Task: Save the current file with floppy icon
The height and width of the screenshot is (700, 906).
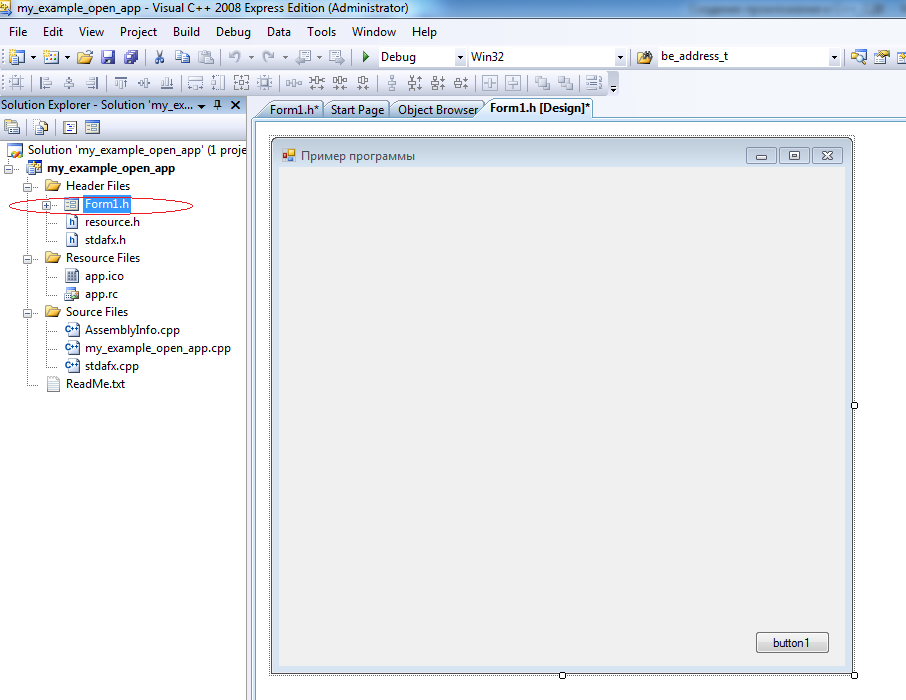Action: (108, 57)
